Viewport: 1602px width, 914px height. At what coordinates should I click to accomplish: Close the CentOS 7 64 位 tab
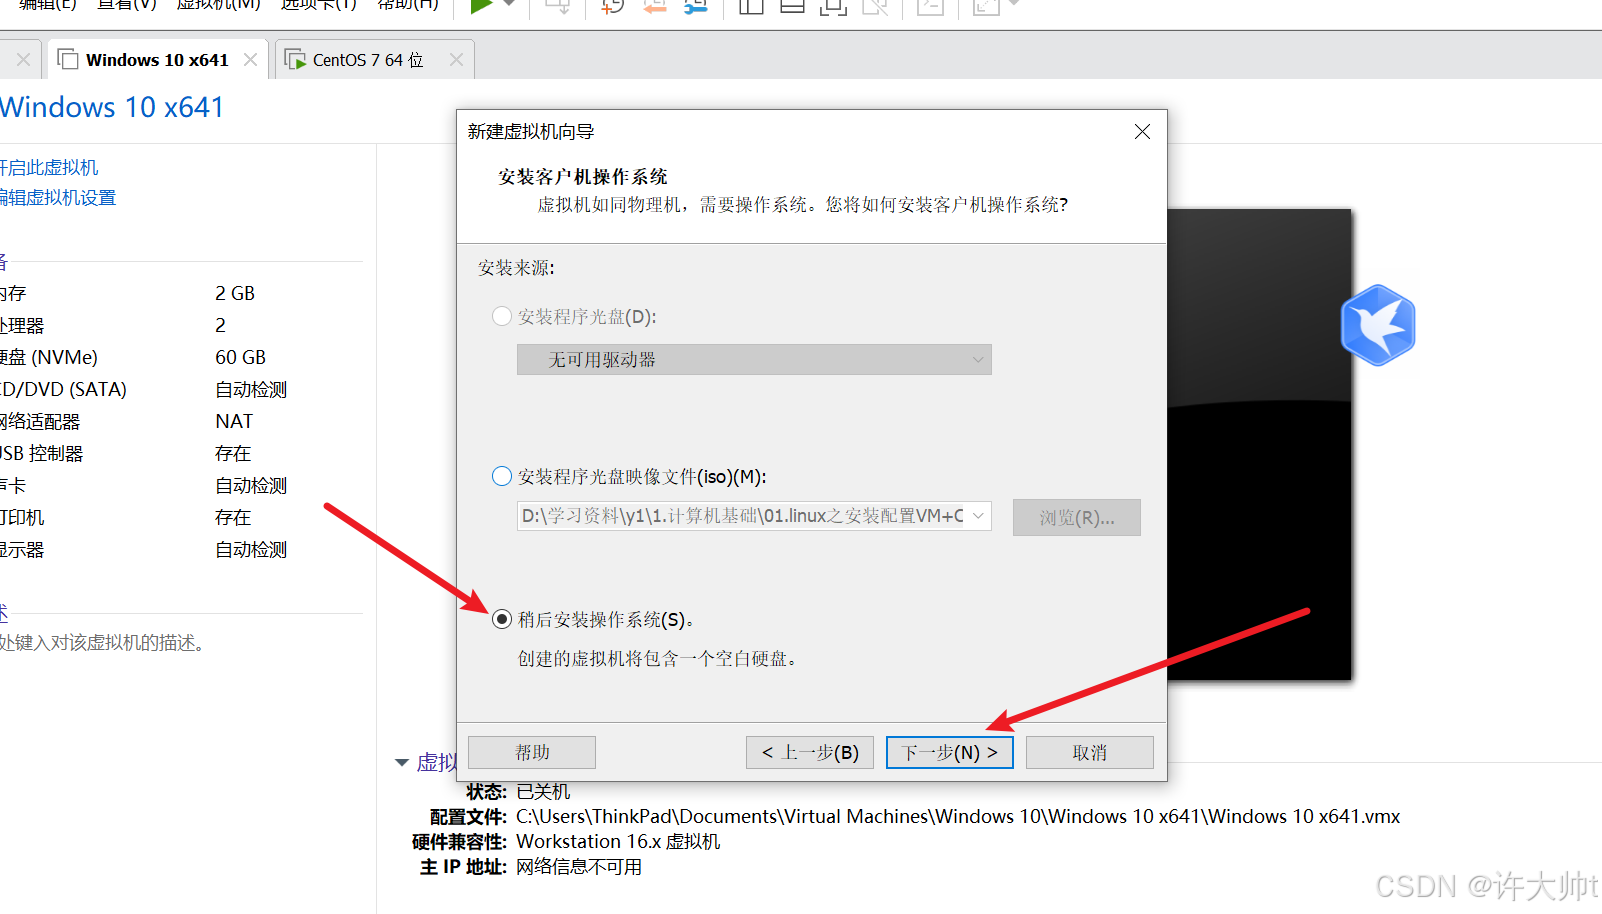coord(456,60)
